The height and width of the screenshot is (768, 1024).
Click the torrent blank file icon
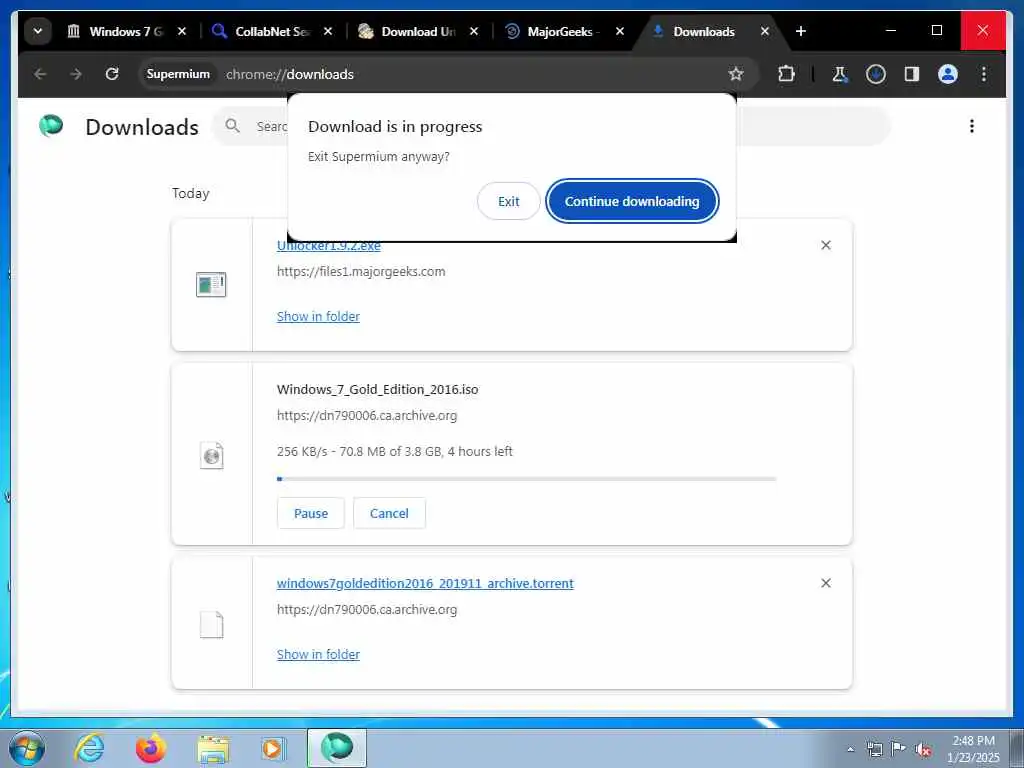click(x=212, y=624)
